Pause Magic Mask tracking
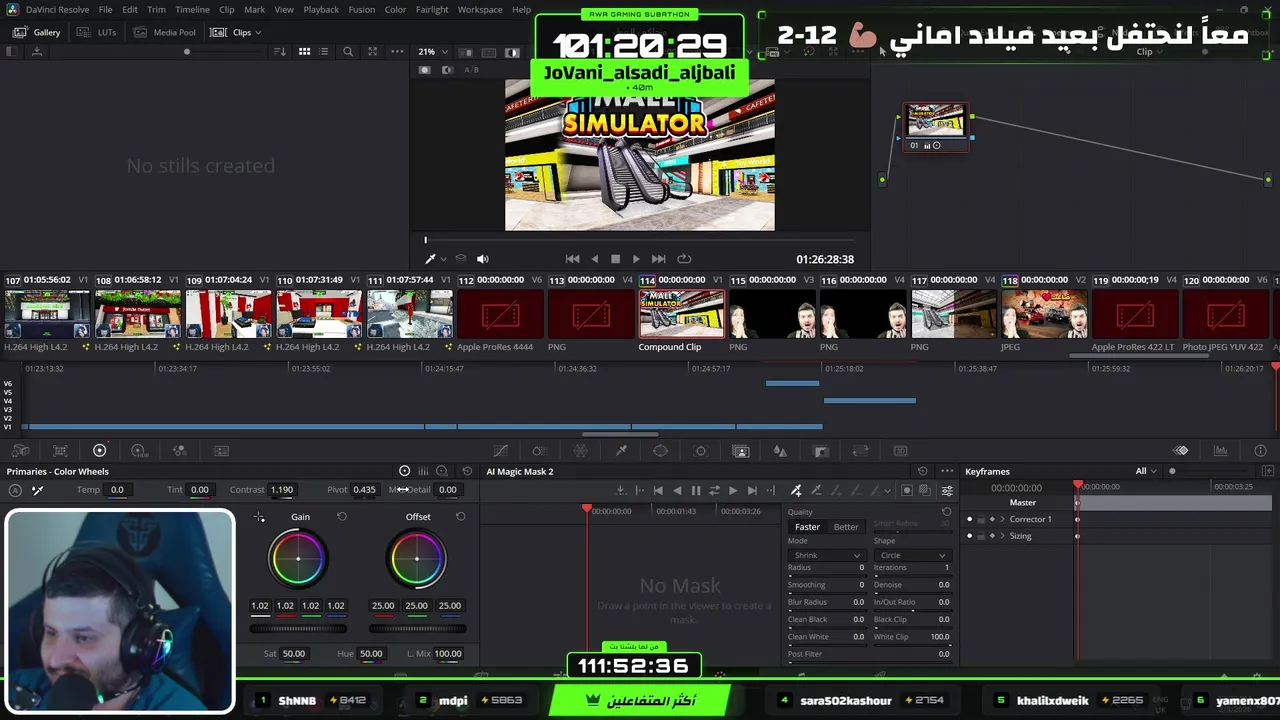The height and width of the screenshot is (720, 1280). [696, 490]
